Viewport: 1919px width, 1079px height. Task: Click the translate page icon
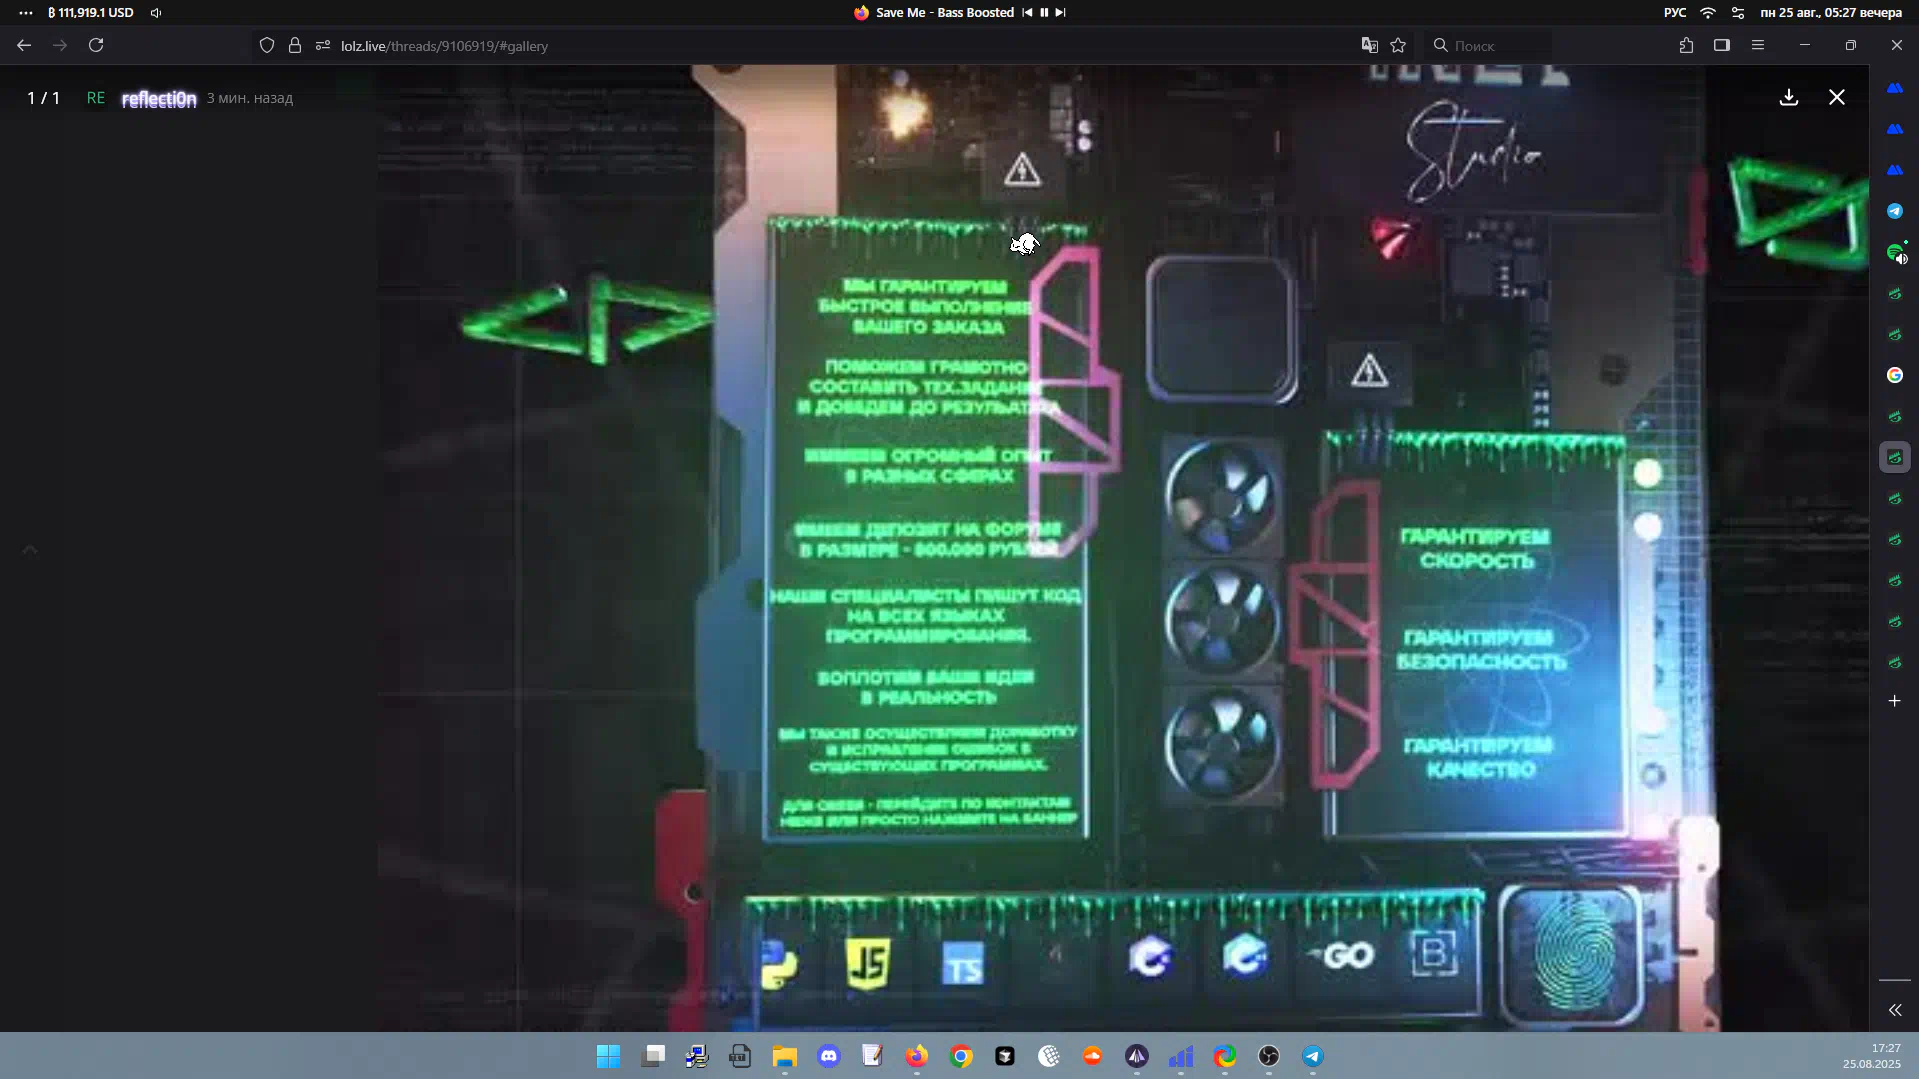(1369, 45)
